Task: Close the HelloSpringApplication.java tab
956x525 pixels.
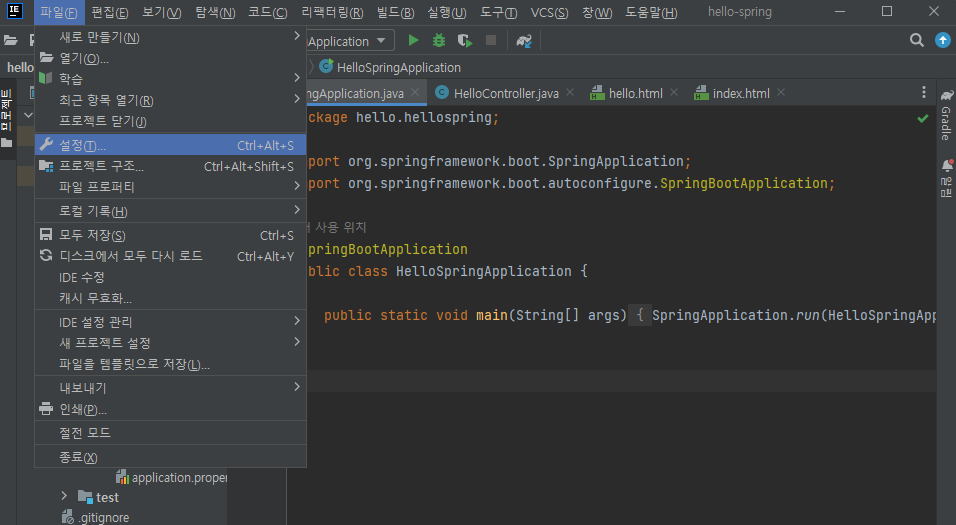Action: (x=415, y=92)
